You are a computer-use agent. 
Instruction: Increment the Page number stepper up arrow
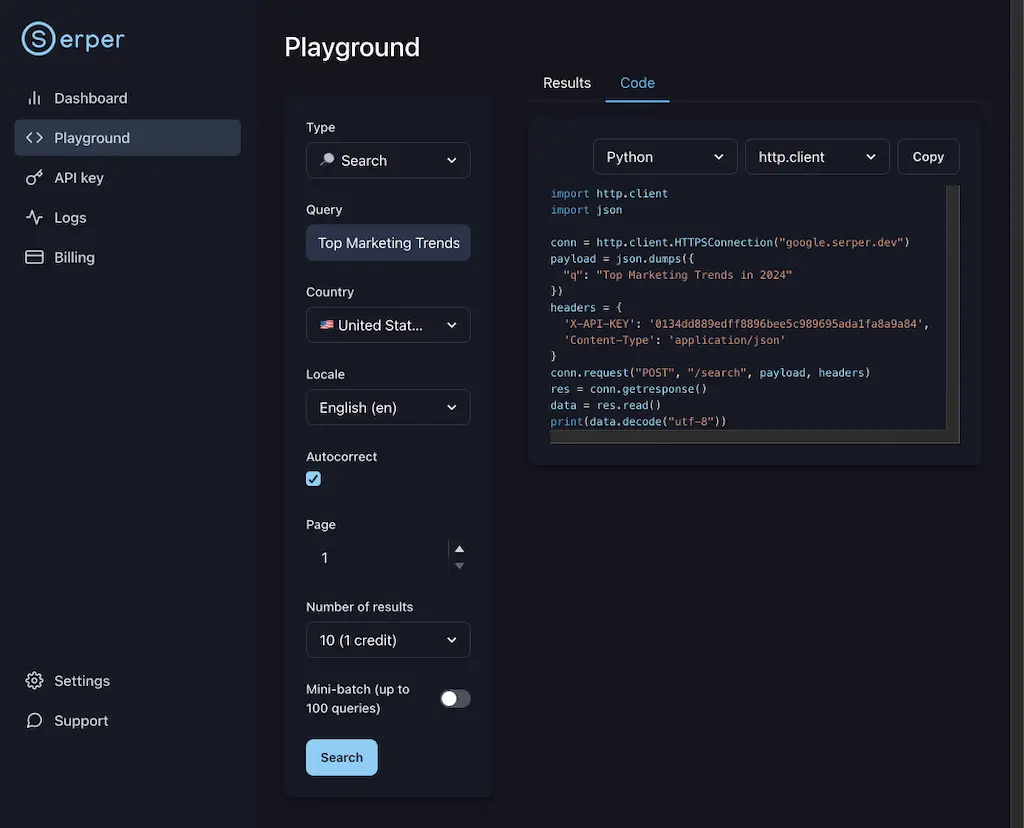click(x=459, y=549)
